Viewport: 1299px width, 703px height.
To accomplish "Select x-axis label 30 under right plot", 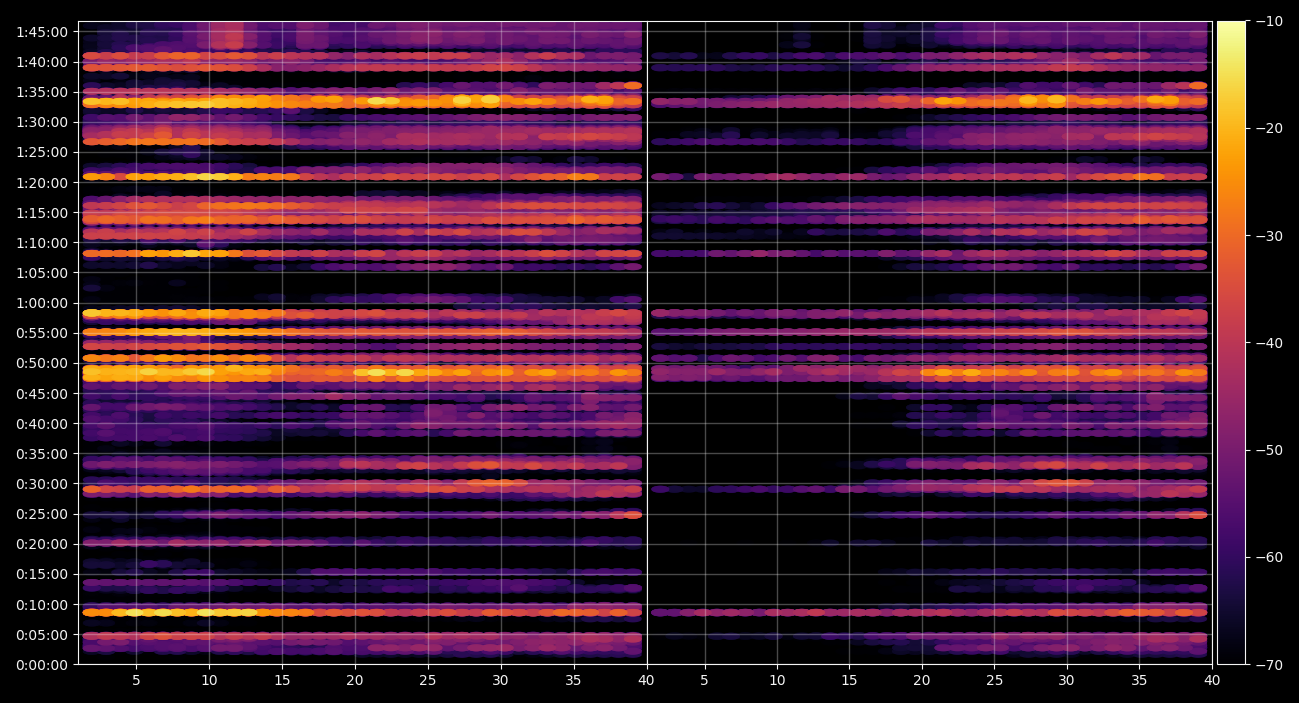I will (1067, 681).
